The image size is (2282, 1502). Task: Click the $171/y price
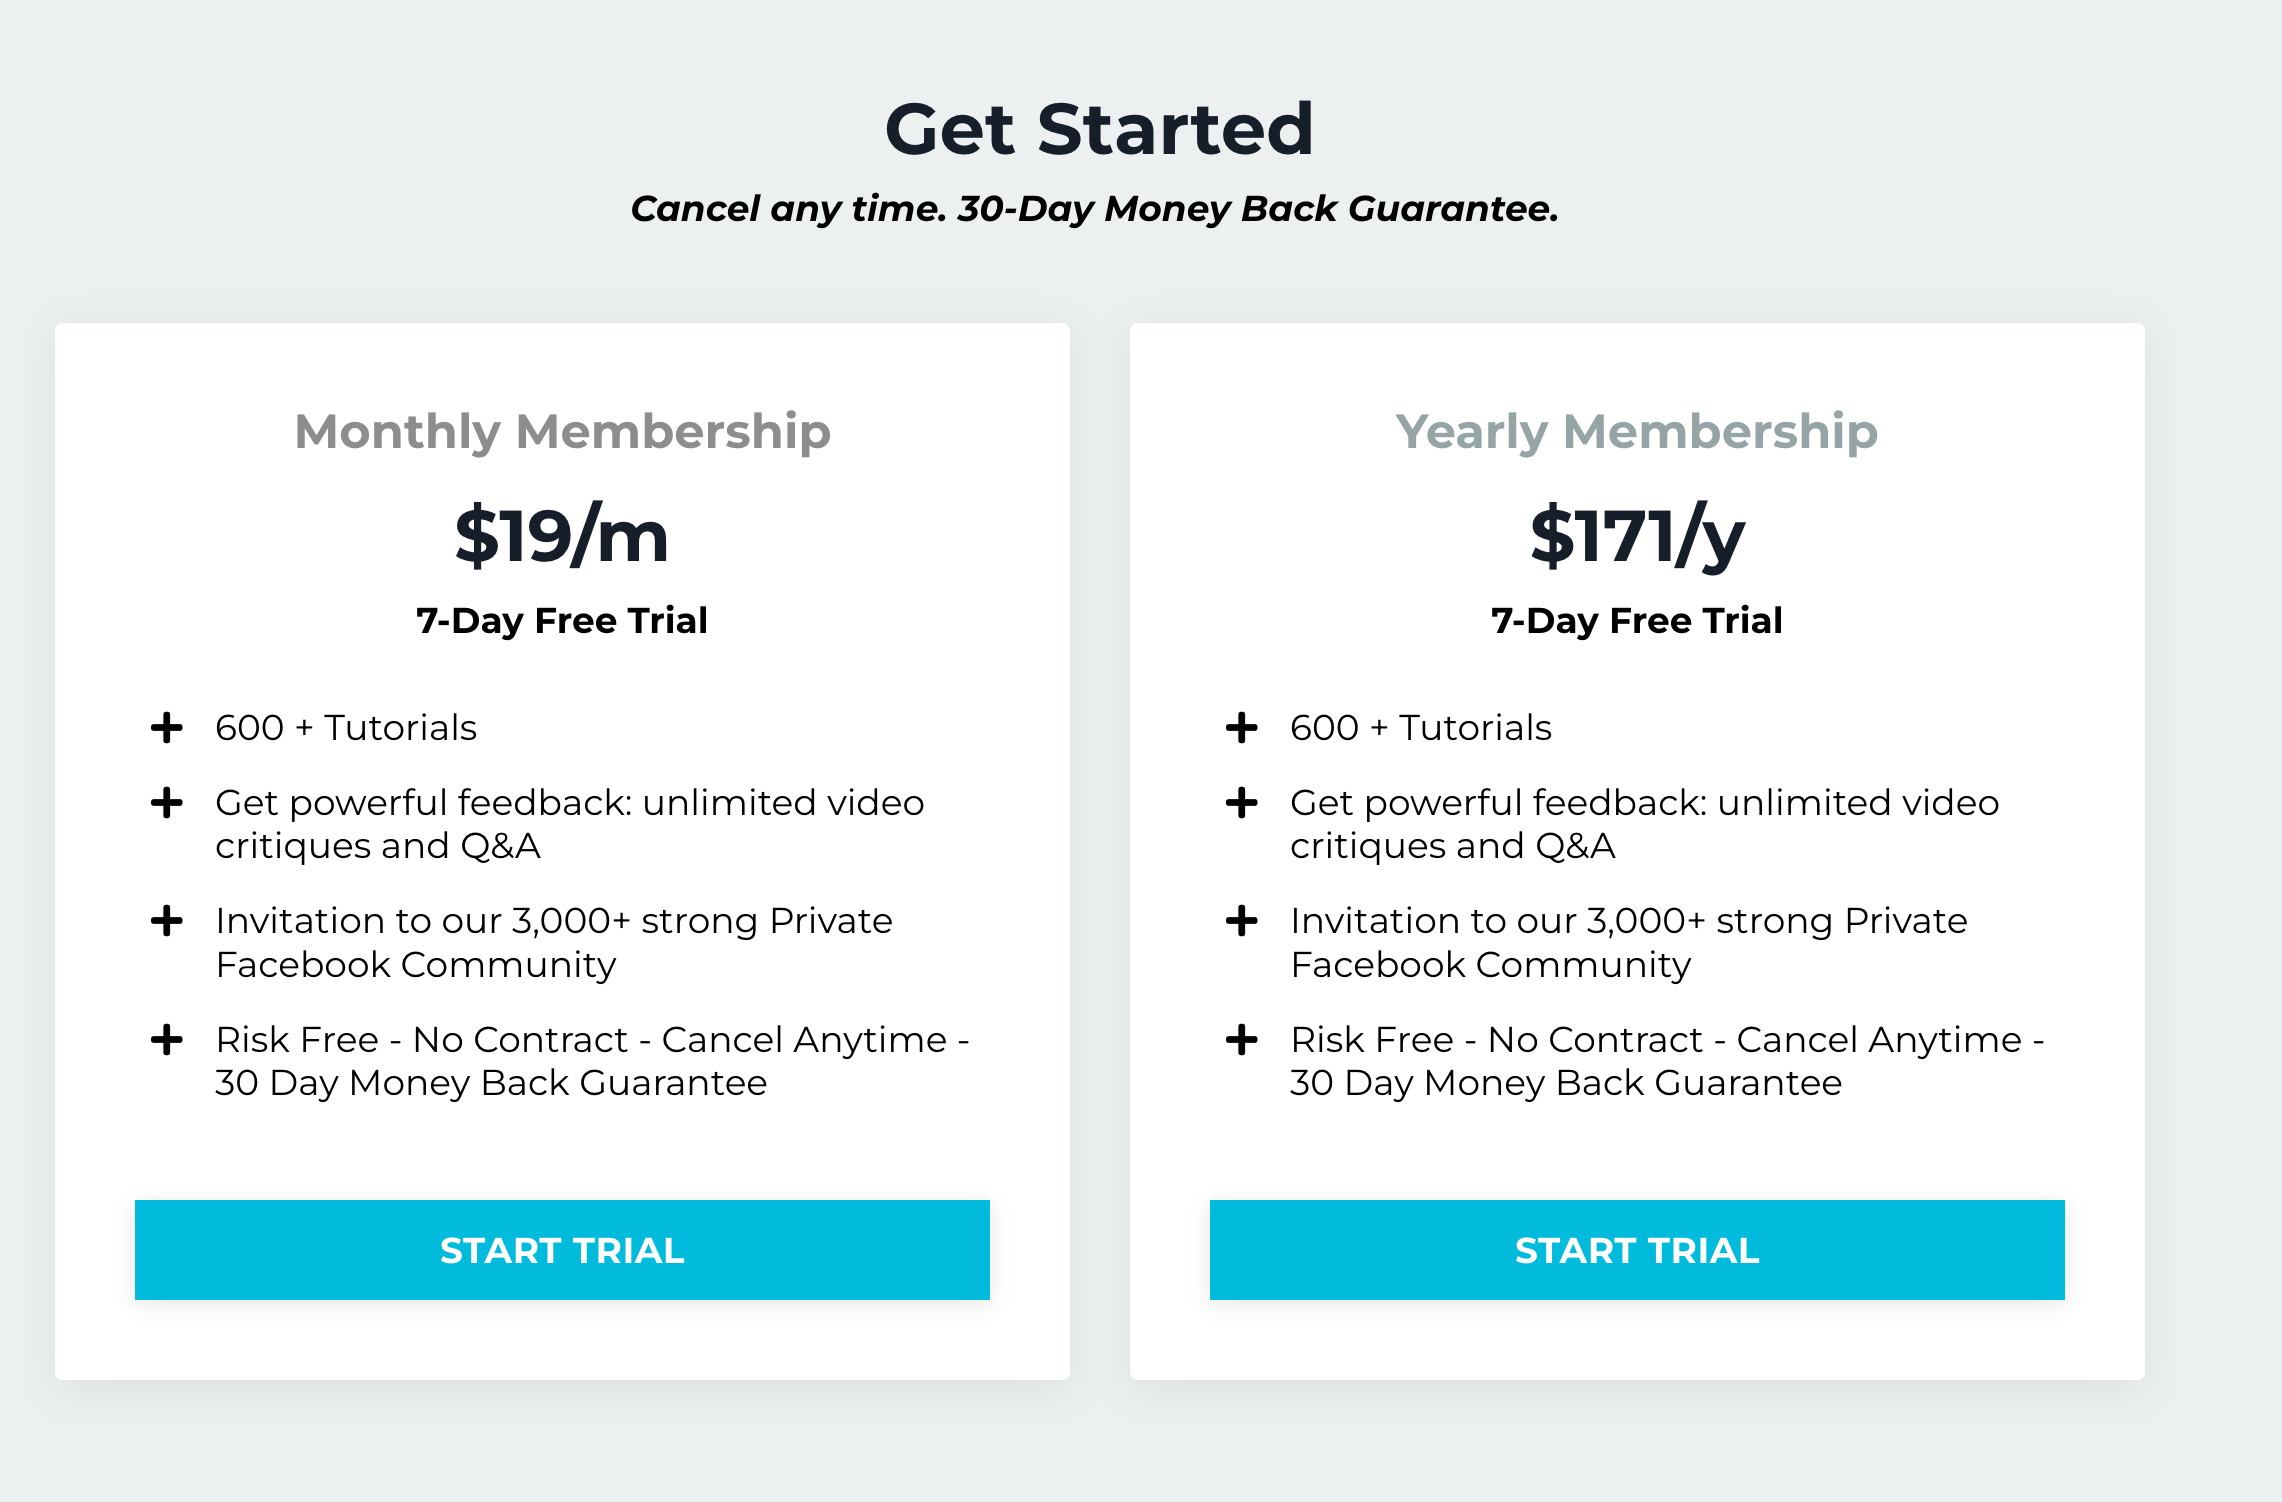1637,536
